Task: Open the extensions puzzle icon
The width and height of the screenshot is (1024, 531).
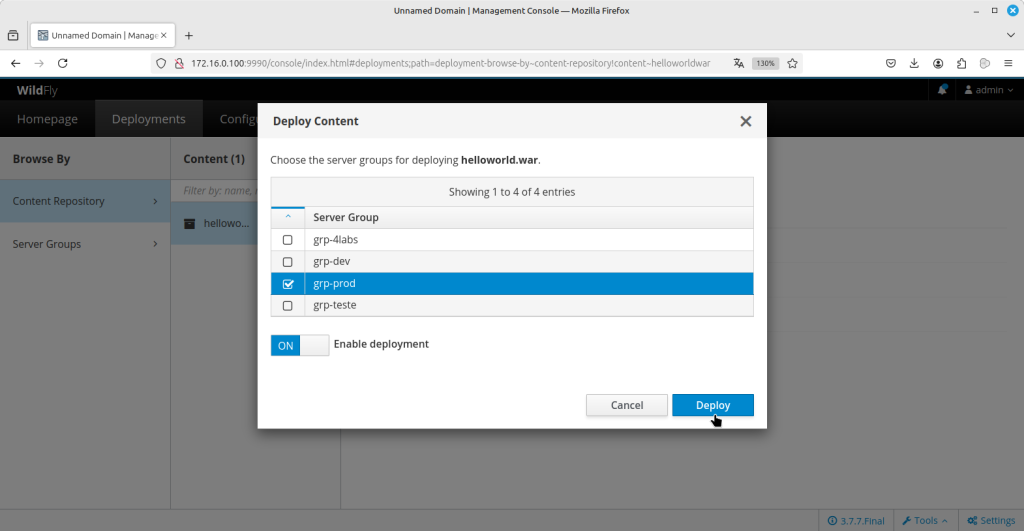Action: (x=962, y=63)
